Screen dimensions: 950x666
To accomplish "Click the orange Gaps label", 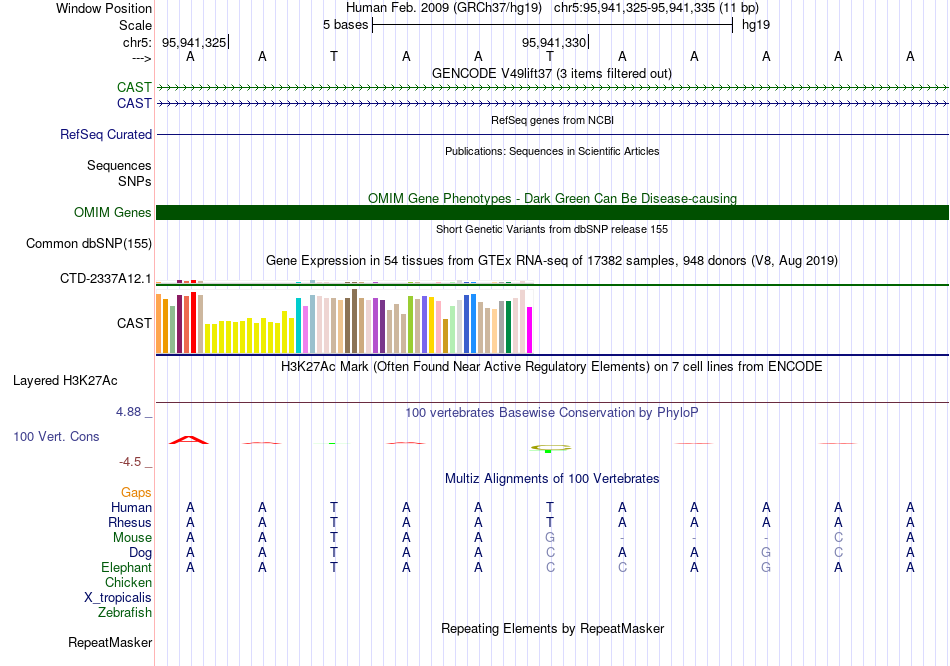I will coord(136,493).
